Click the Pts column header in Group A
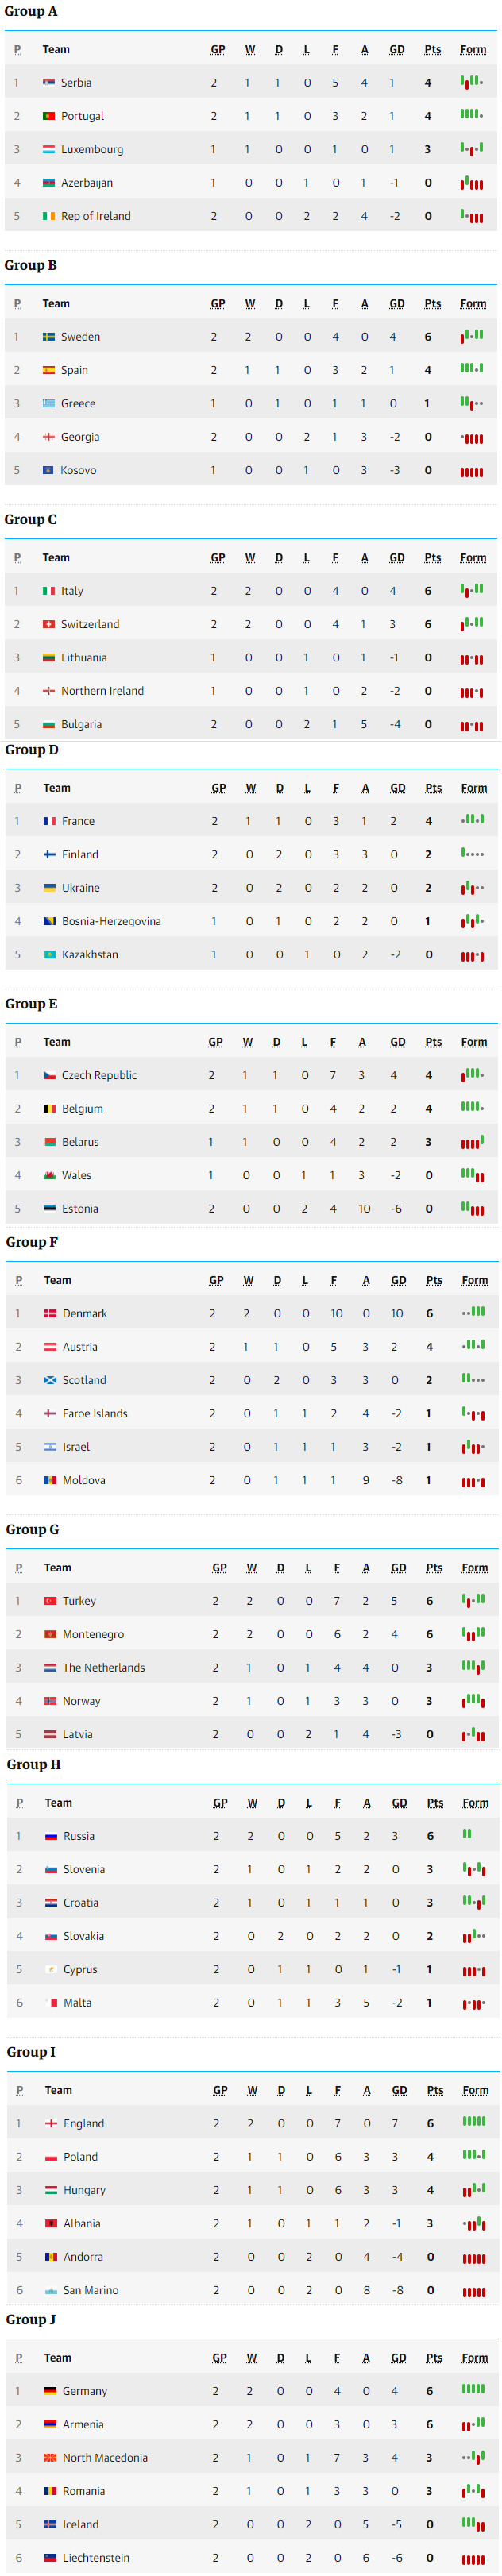The width and height of the screenshot is (502, 2576). click(433, 50)
